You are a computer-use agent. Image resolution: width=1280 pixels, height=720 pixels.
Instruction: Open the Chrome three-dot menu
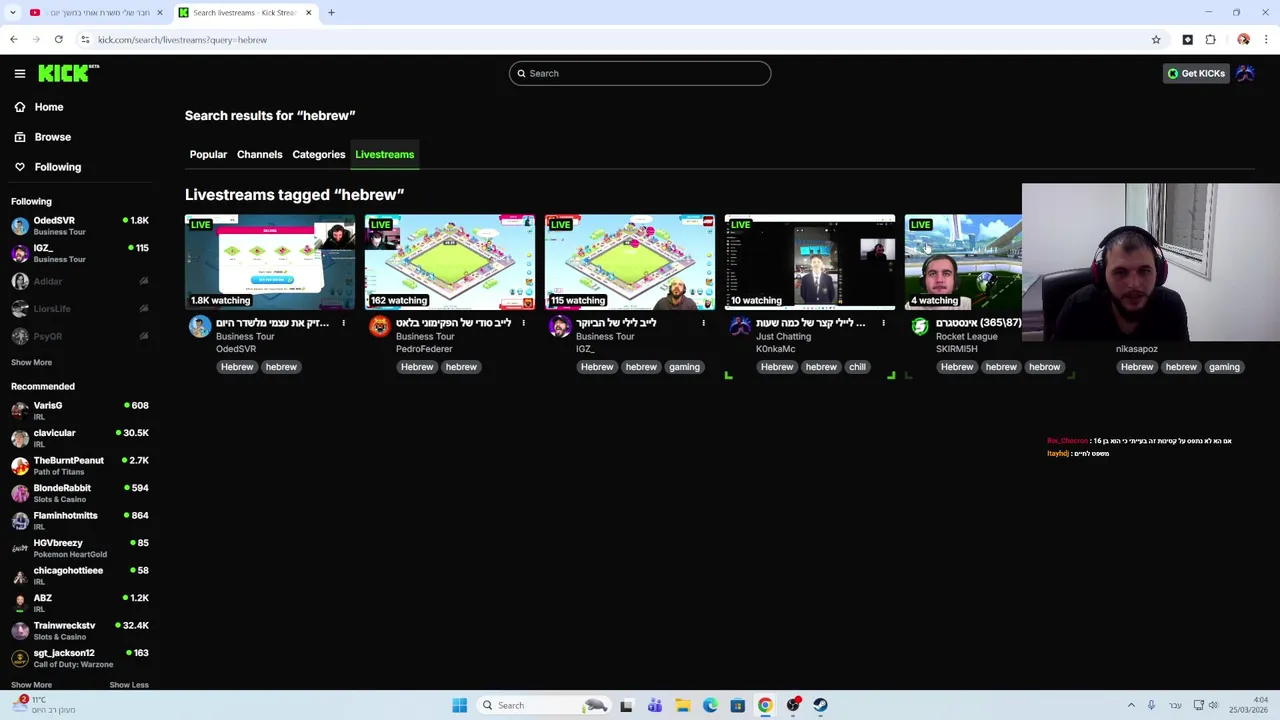click(1266, 40)
